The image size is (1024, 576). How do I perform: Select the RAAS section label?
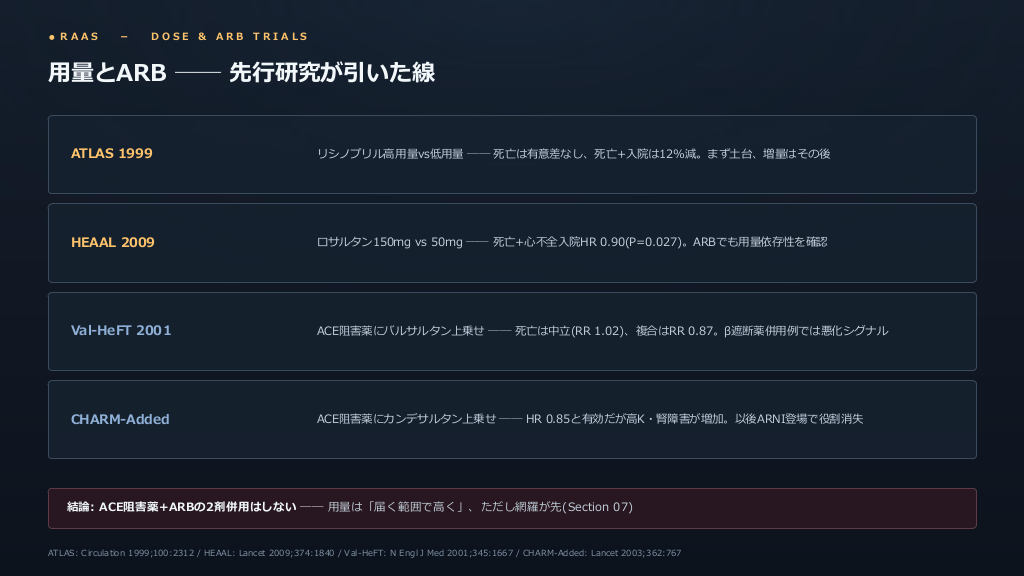coord(80,37)
